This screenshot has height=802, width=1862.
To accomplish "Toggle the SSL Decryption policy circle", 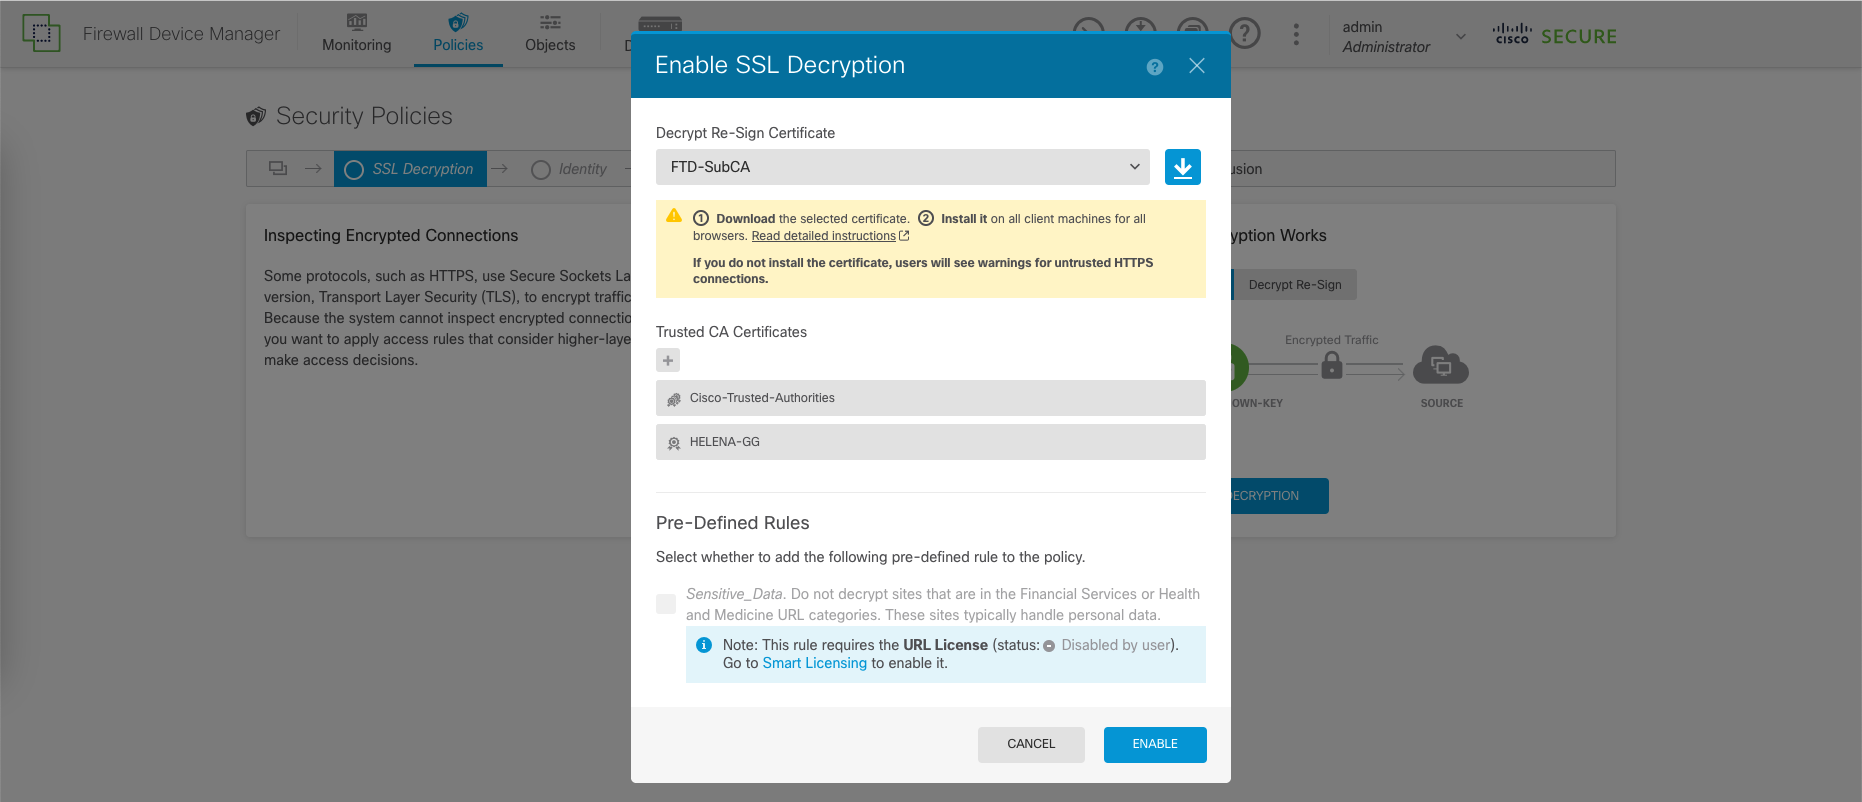I will coord(354,170).
